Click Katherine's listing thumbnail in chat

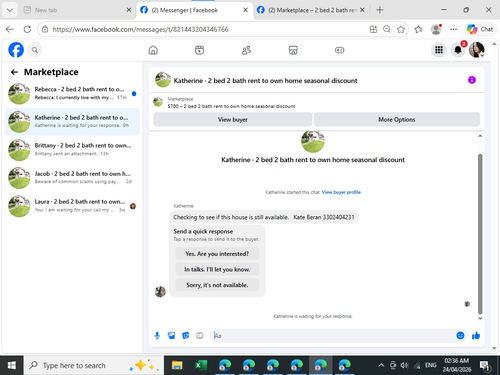[x=313, y=141]
